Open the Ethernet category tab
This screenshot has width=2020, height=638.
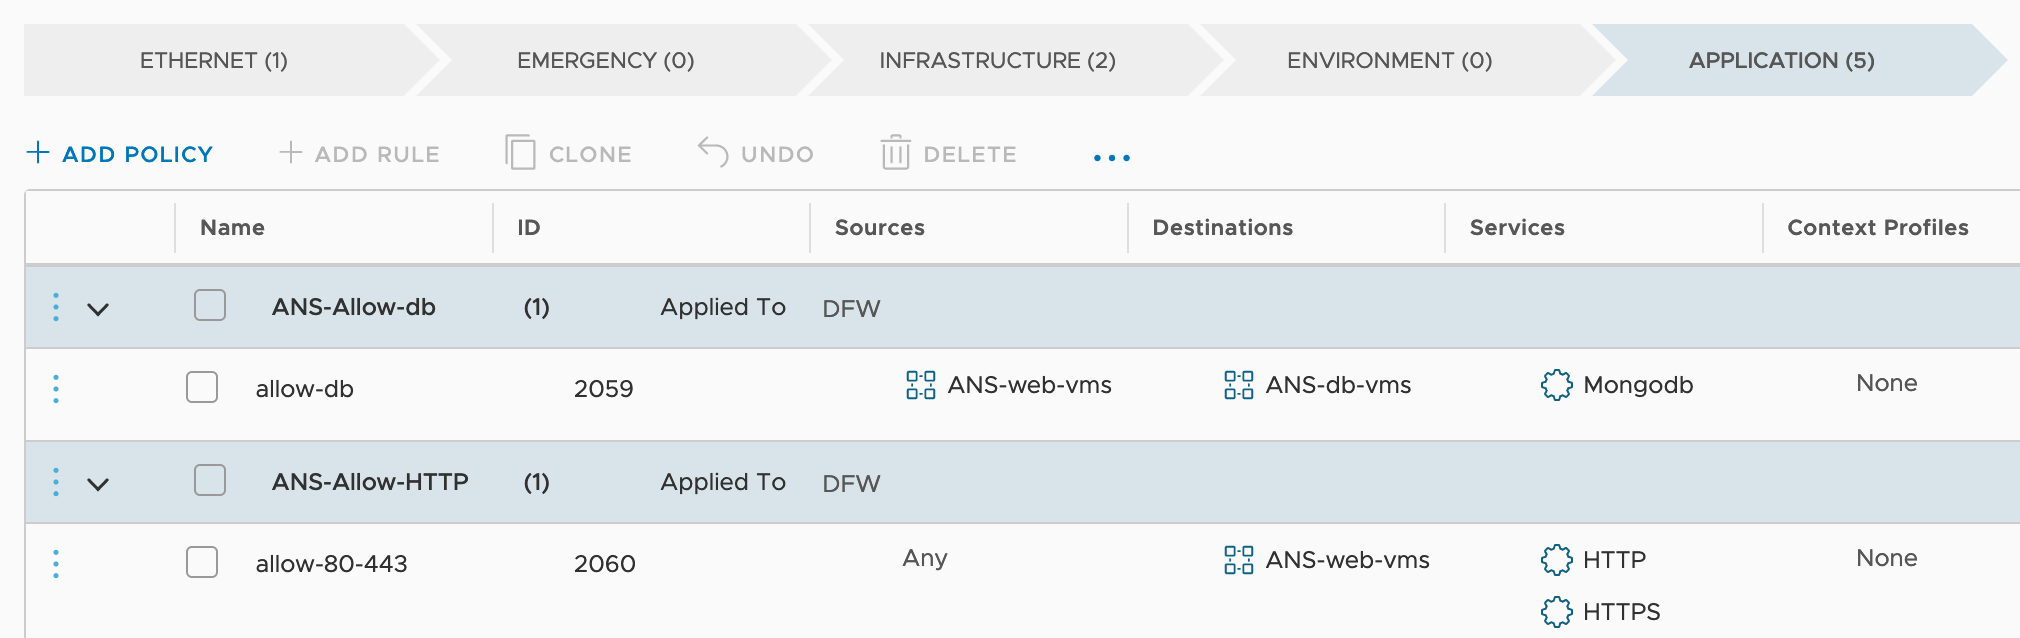click(213, 60)
